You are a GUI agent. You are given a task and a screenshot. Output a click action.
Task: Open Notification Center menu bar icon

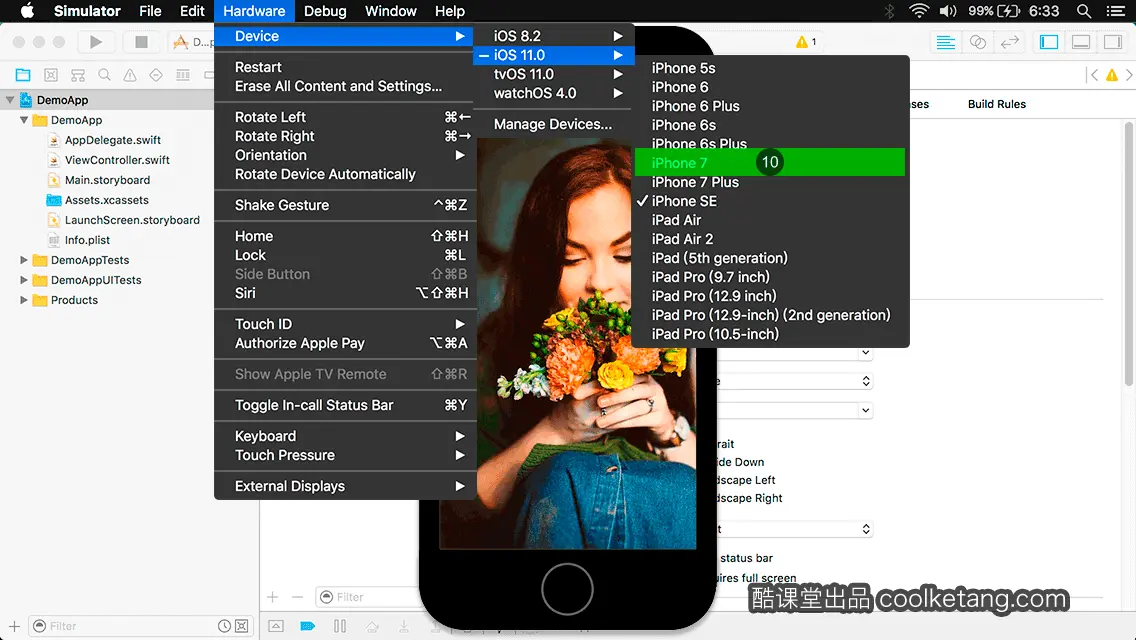1116,11
